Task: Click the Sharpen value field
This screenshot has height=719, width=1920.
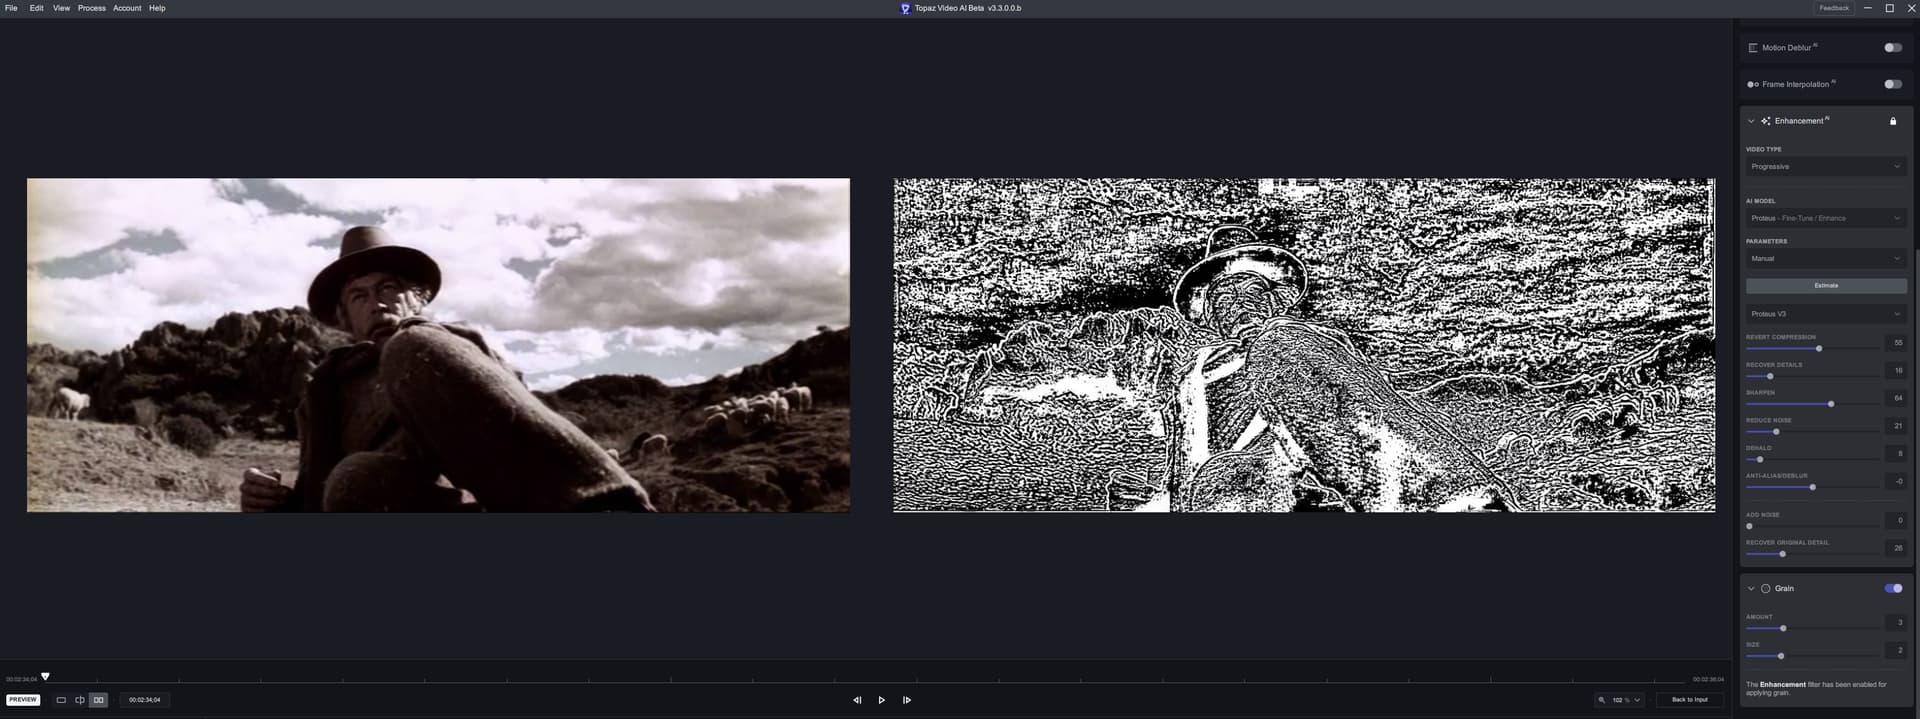Action: (1896, 398)
